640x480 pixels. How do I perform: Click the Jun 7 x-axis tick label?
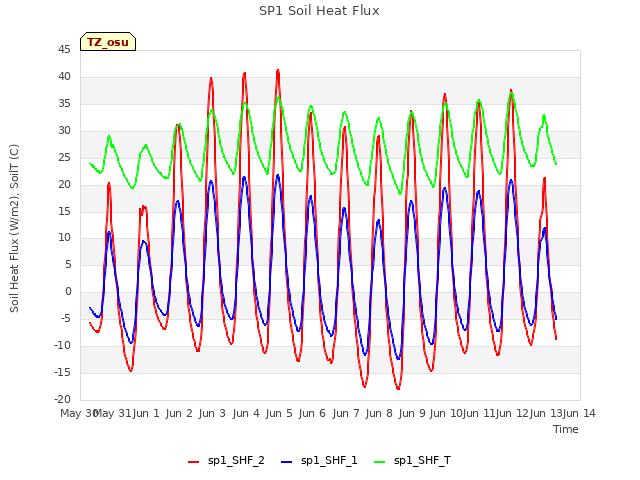click(346, 413)
